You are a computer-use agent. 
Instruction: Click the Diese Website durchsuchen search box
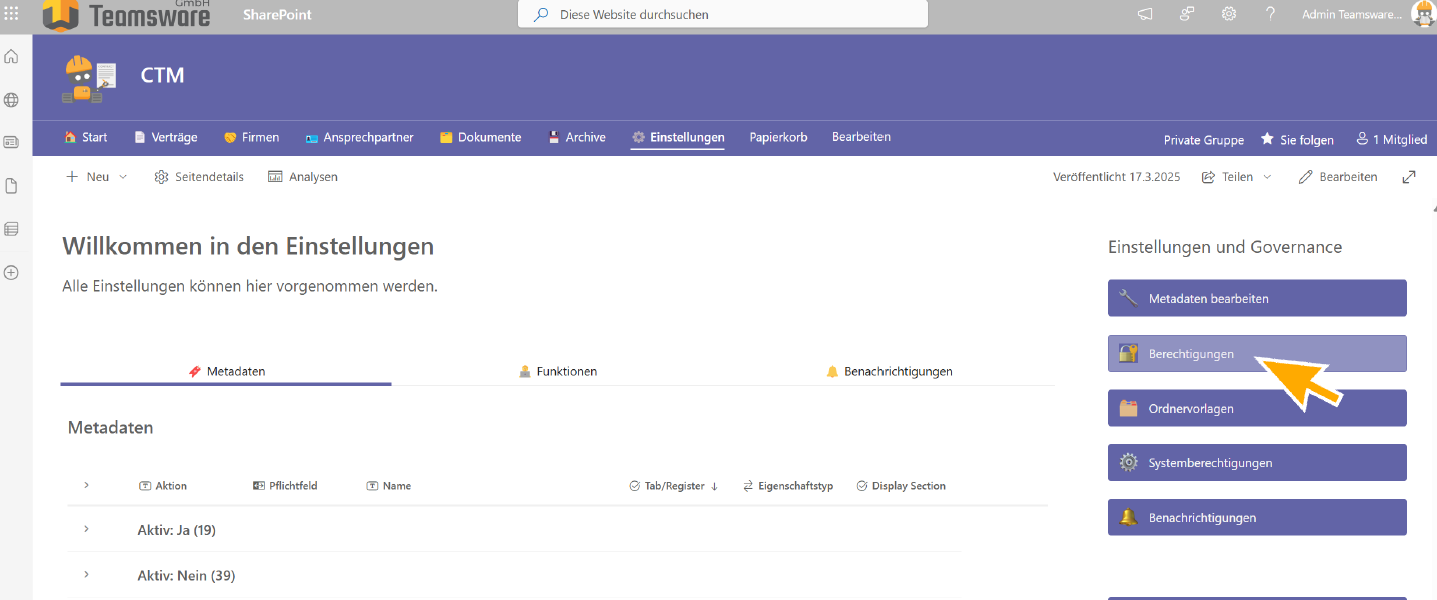pyautogui.click(x=722, y=15)
